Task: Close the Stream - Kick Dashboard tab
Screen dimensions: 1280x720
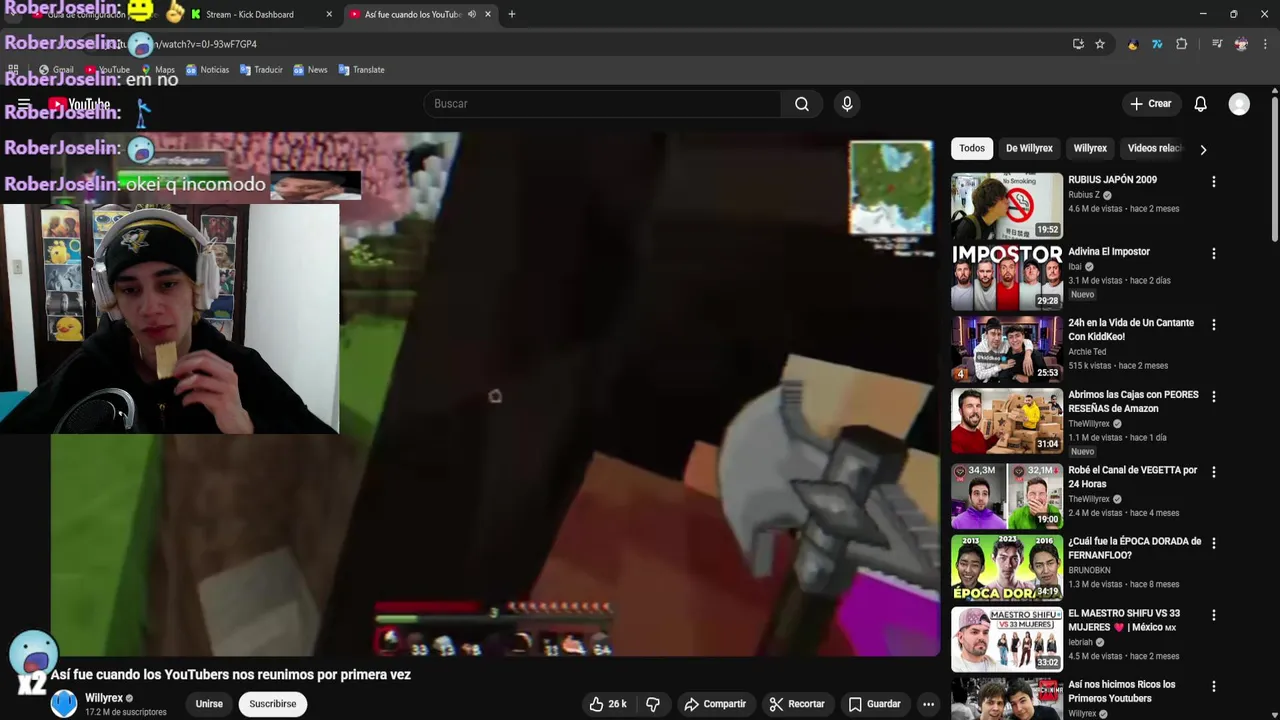Action: [x=329, y=14]
